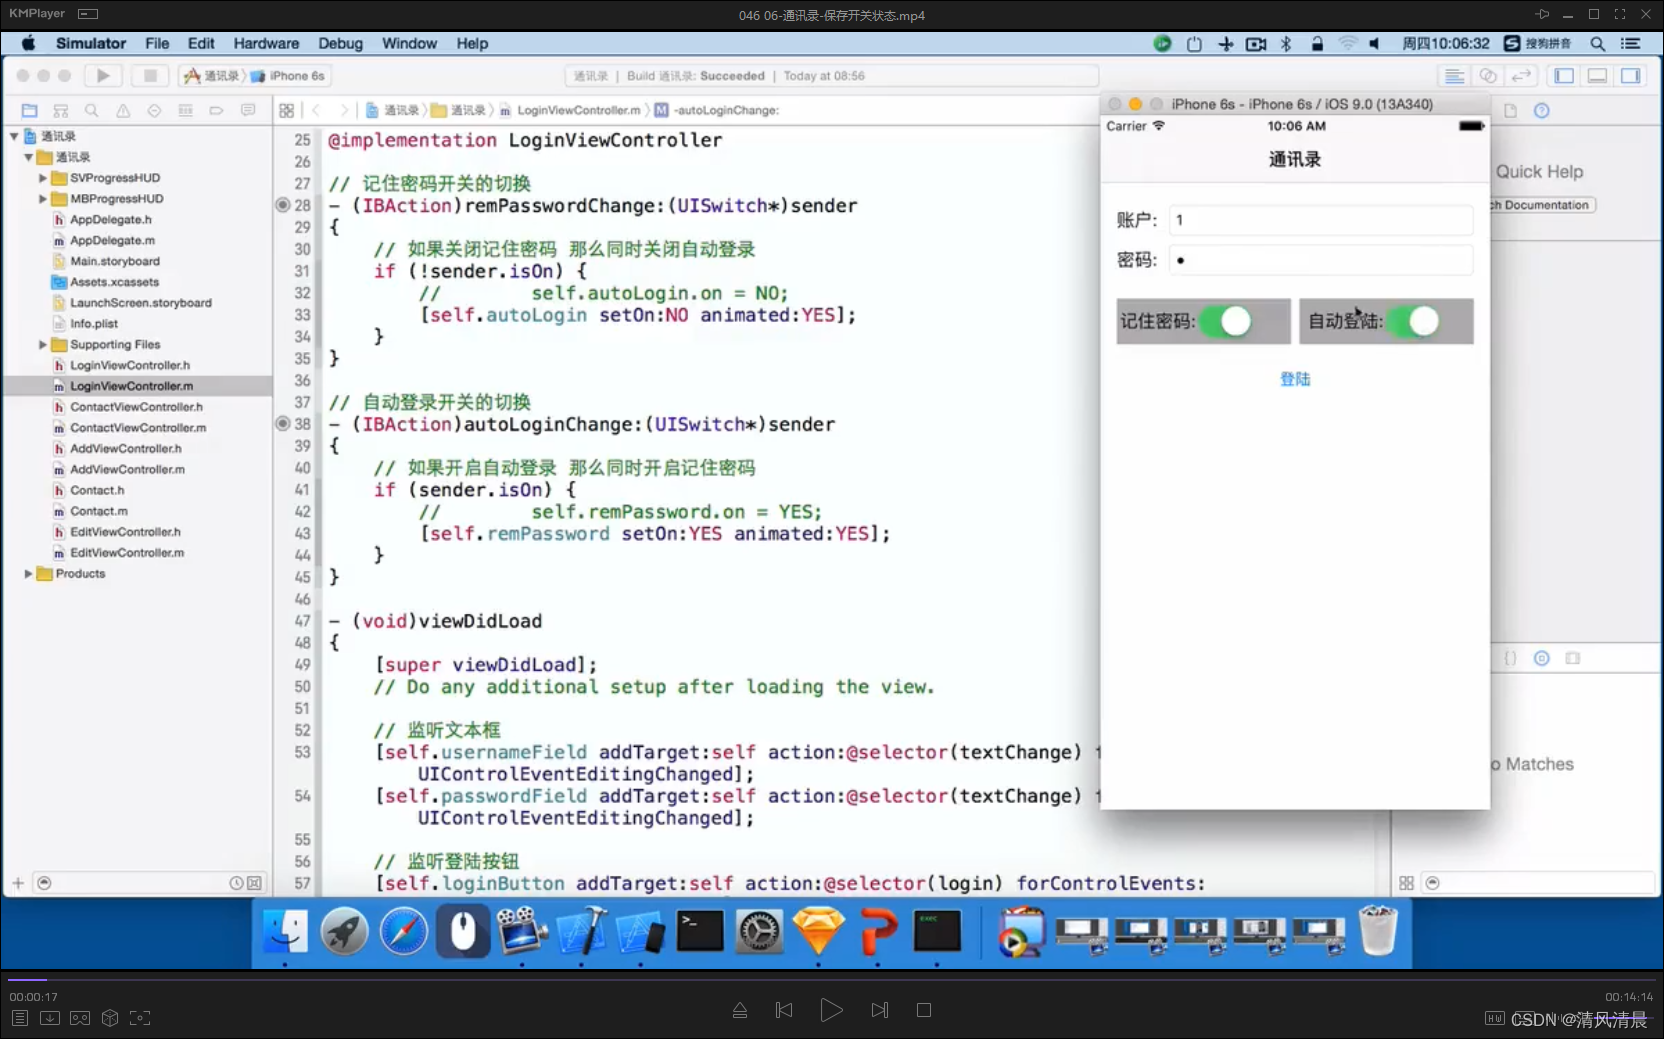Click the Documentation button in Quick Help
Viewport: 1664px width, 1039px height.
[x=1543, y=205]
